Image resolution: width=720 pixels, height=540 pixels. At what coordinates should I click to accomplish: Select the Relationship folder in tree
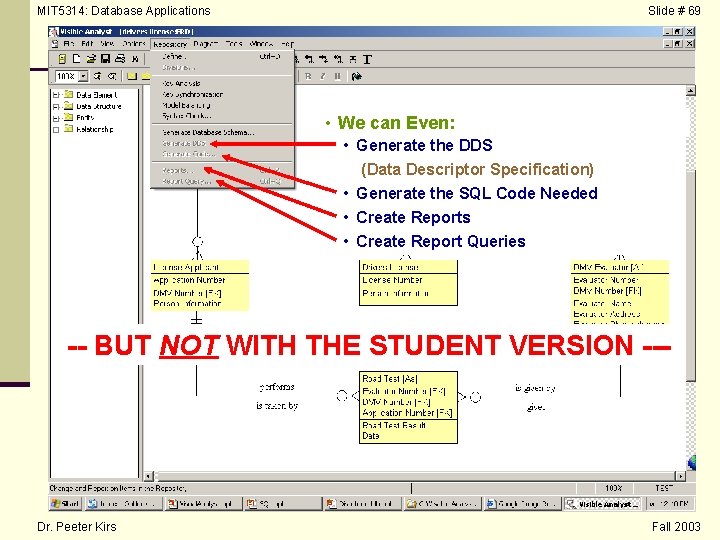coord(69,129)
